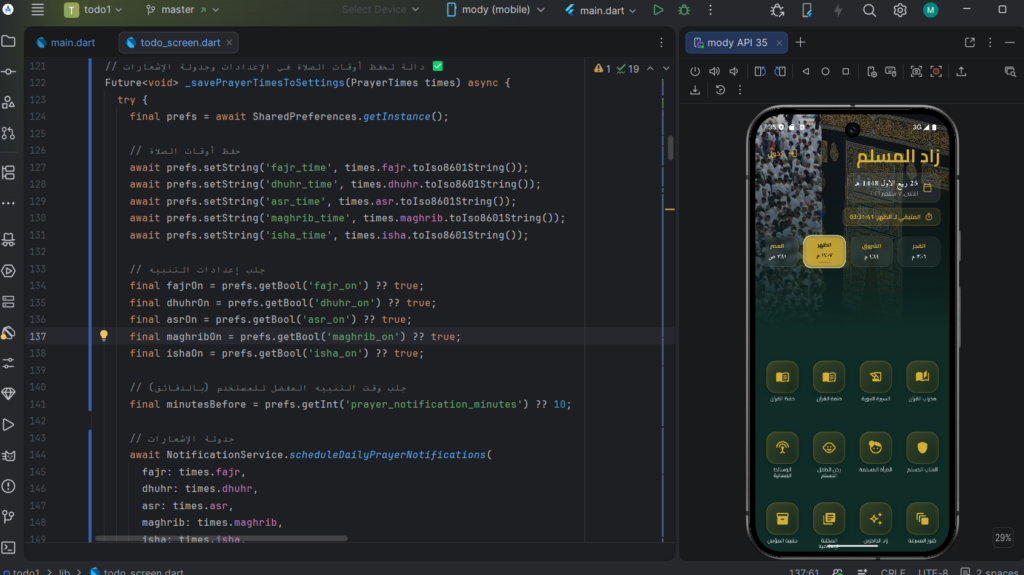1024x575 pixels.
Task: Open the UTF-8 encoding selector
Action: coord(933,572)
